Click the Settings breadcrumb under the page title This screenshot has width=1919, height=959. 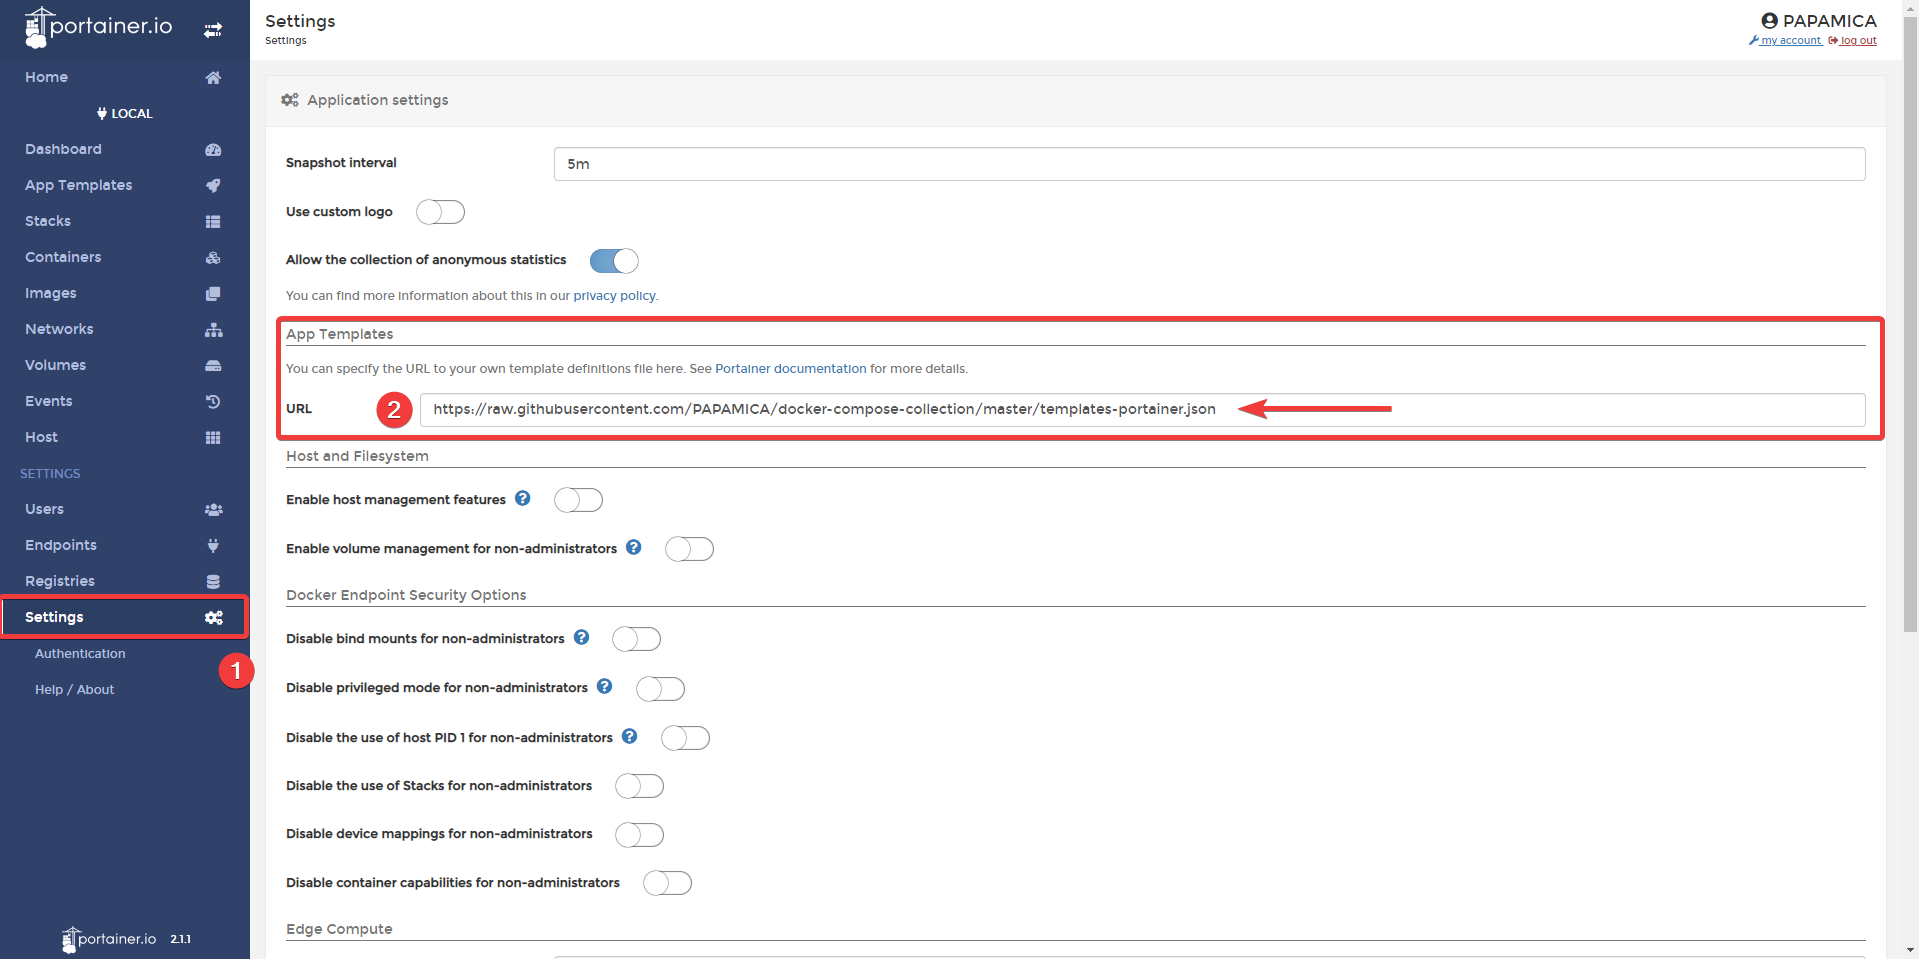tap(286, 41)
